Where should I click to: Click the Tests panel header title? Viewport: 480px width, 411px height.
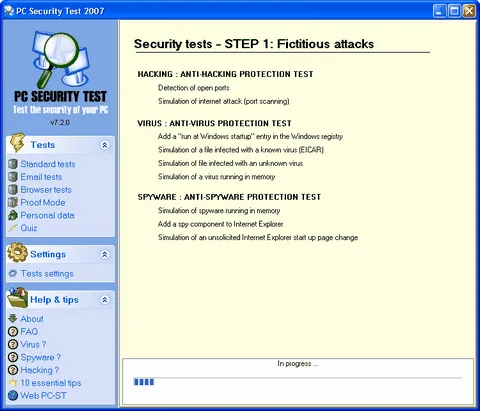coord(43,145)
